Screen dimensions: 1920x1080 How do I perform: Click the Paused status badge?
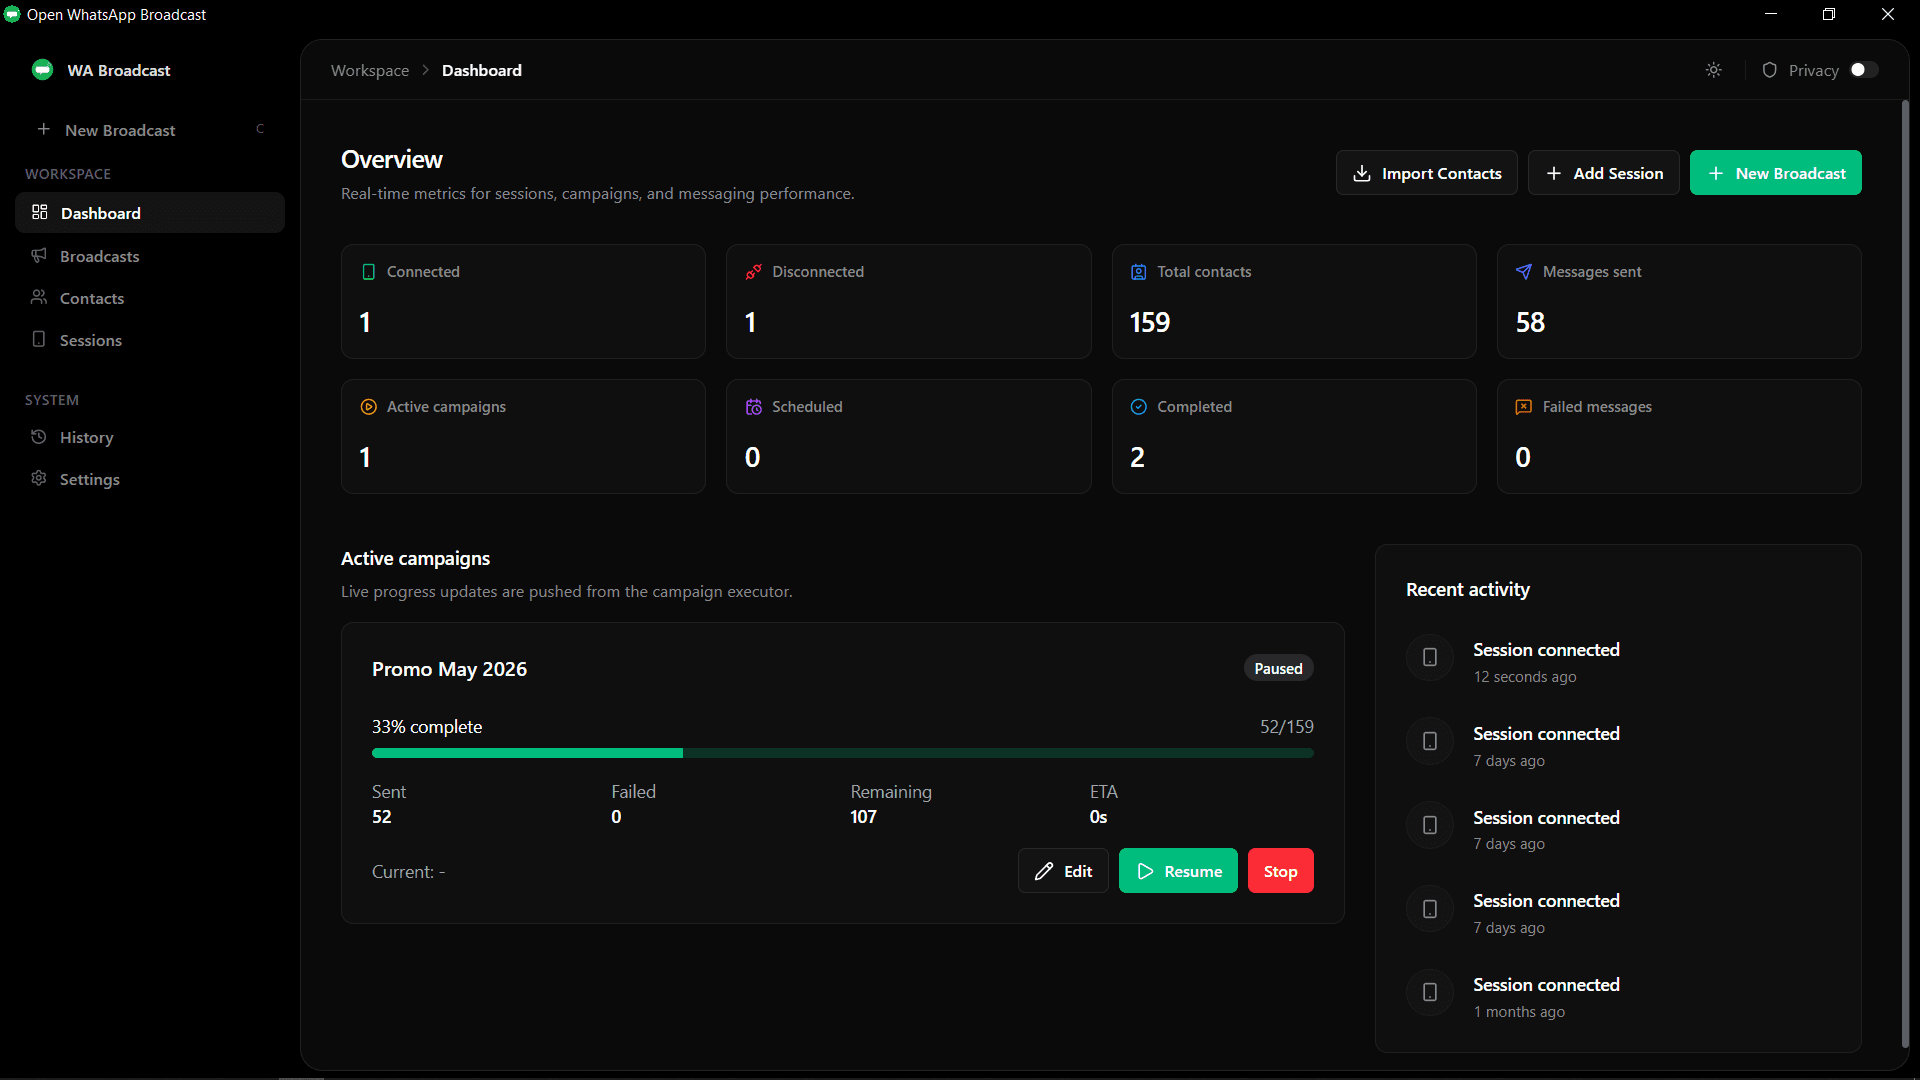1279,669
